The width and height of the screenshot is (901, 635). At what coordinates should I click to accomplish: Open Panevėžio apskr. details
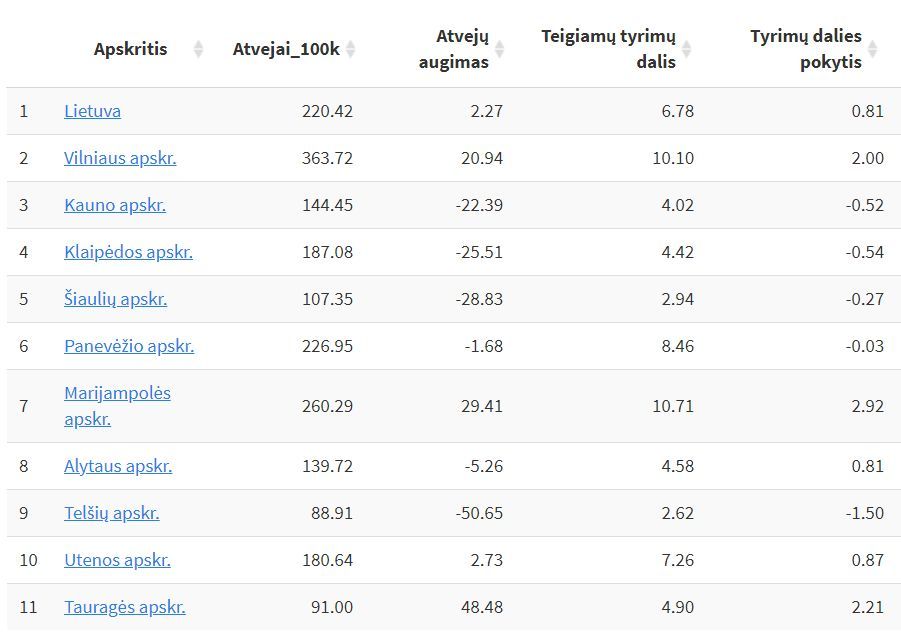129,346
